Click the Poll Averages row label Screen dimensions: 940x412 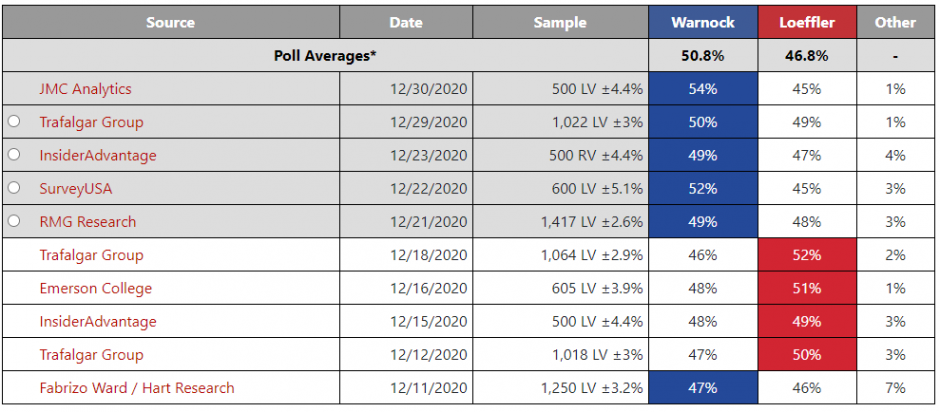(x=325, y=56)
